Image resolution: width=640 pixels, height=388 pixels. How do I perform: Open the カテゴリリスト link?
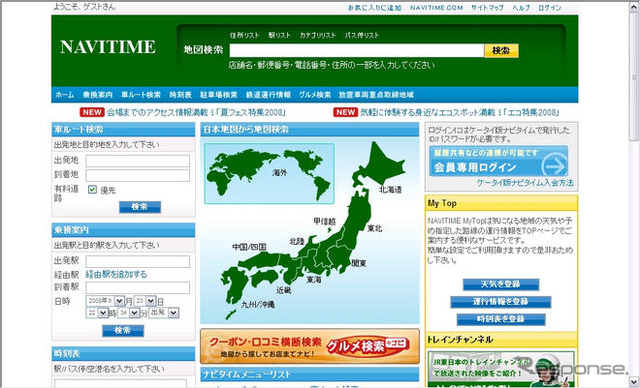coord(318,35)
